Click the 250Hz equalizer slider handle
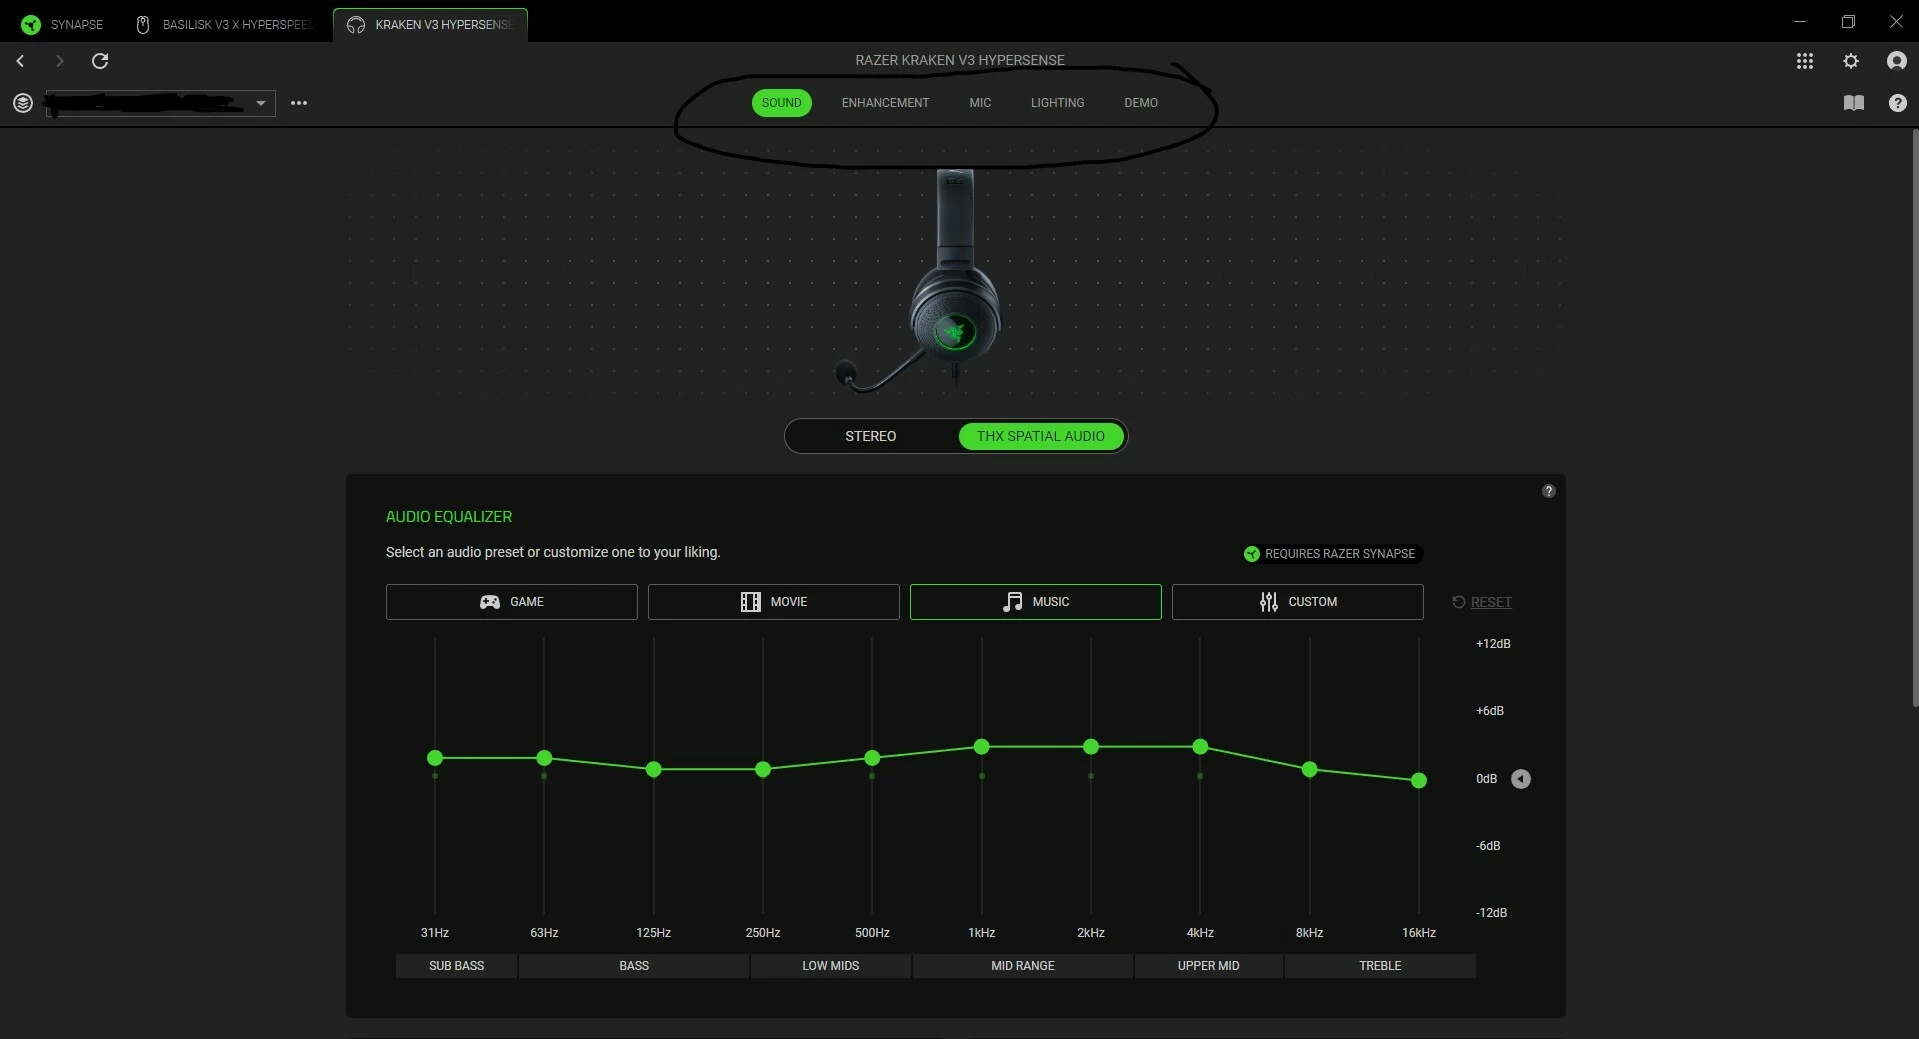 coord(763,769)
